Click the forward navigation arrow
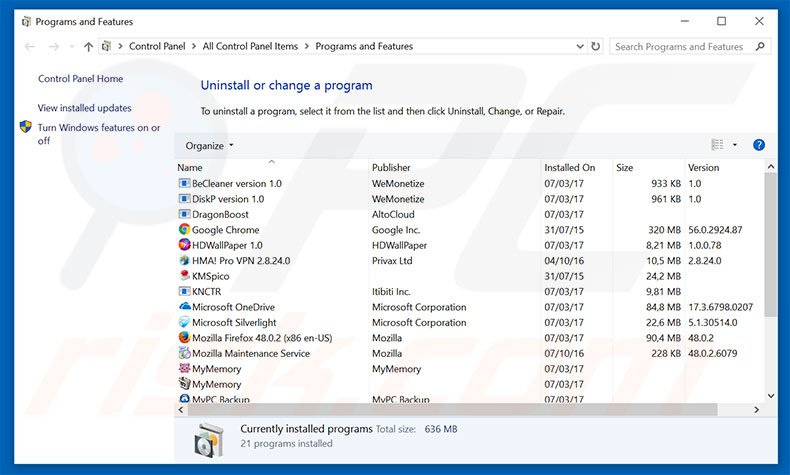The width and height of the screenshot is (790, 475). [53, 46]
